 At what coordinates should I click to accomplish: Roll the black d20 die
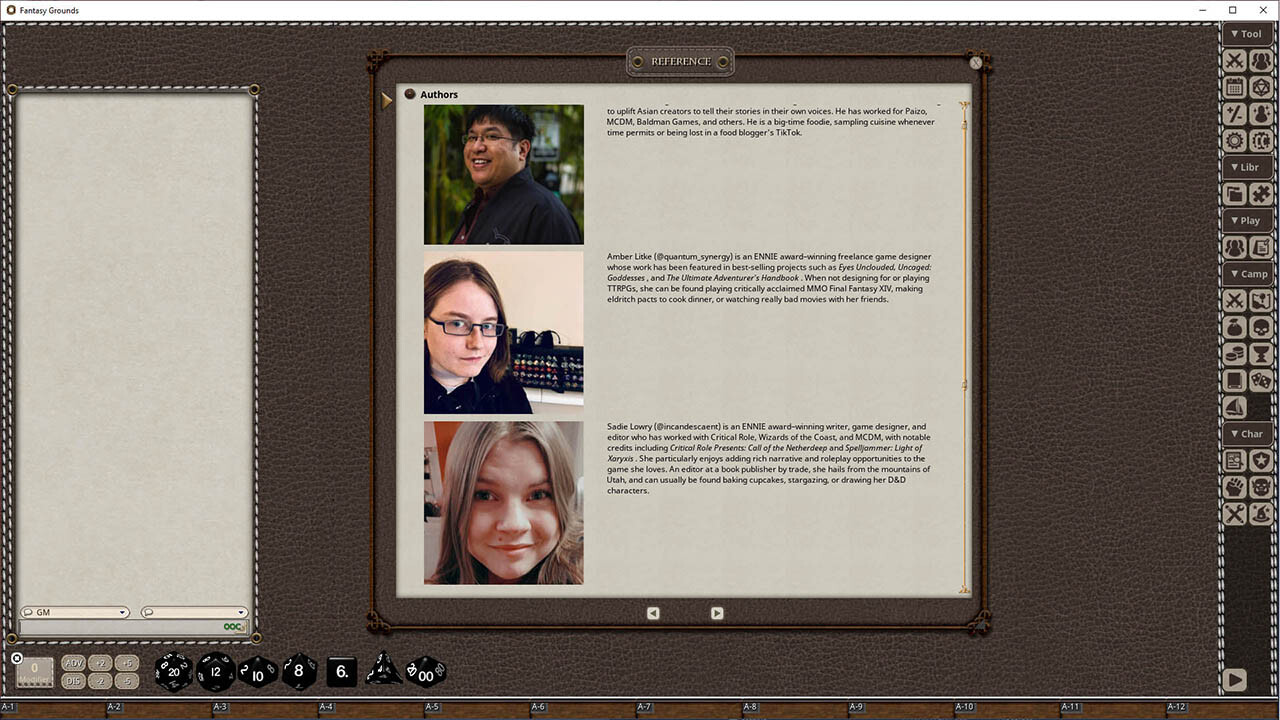click(172, 672)
